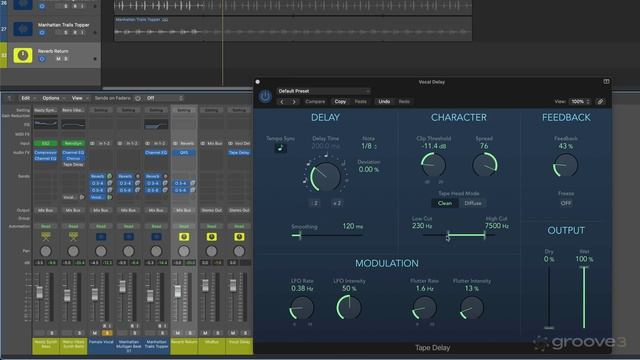Toggle power on Manhattan Trails Topper track header

tap(42, 33)
